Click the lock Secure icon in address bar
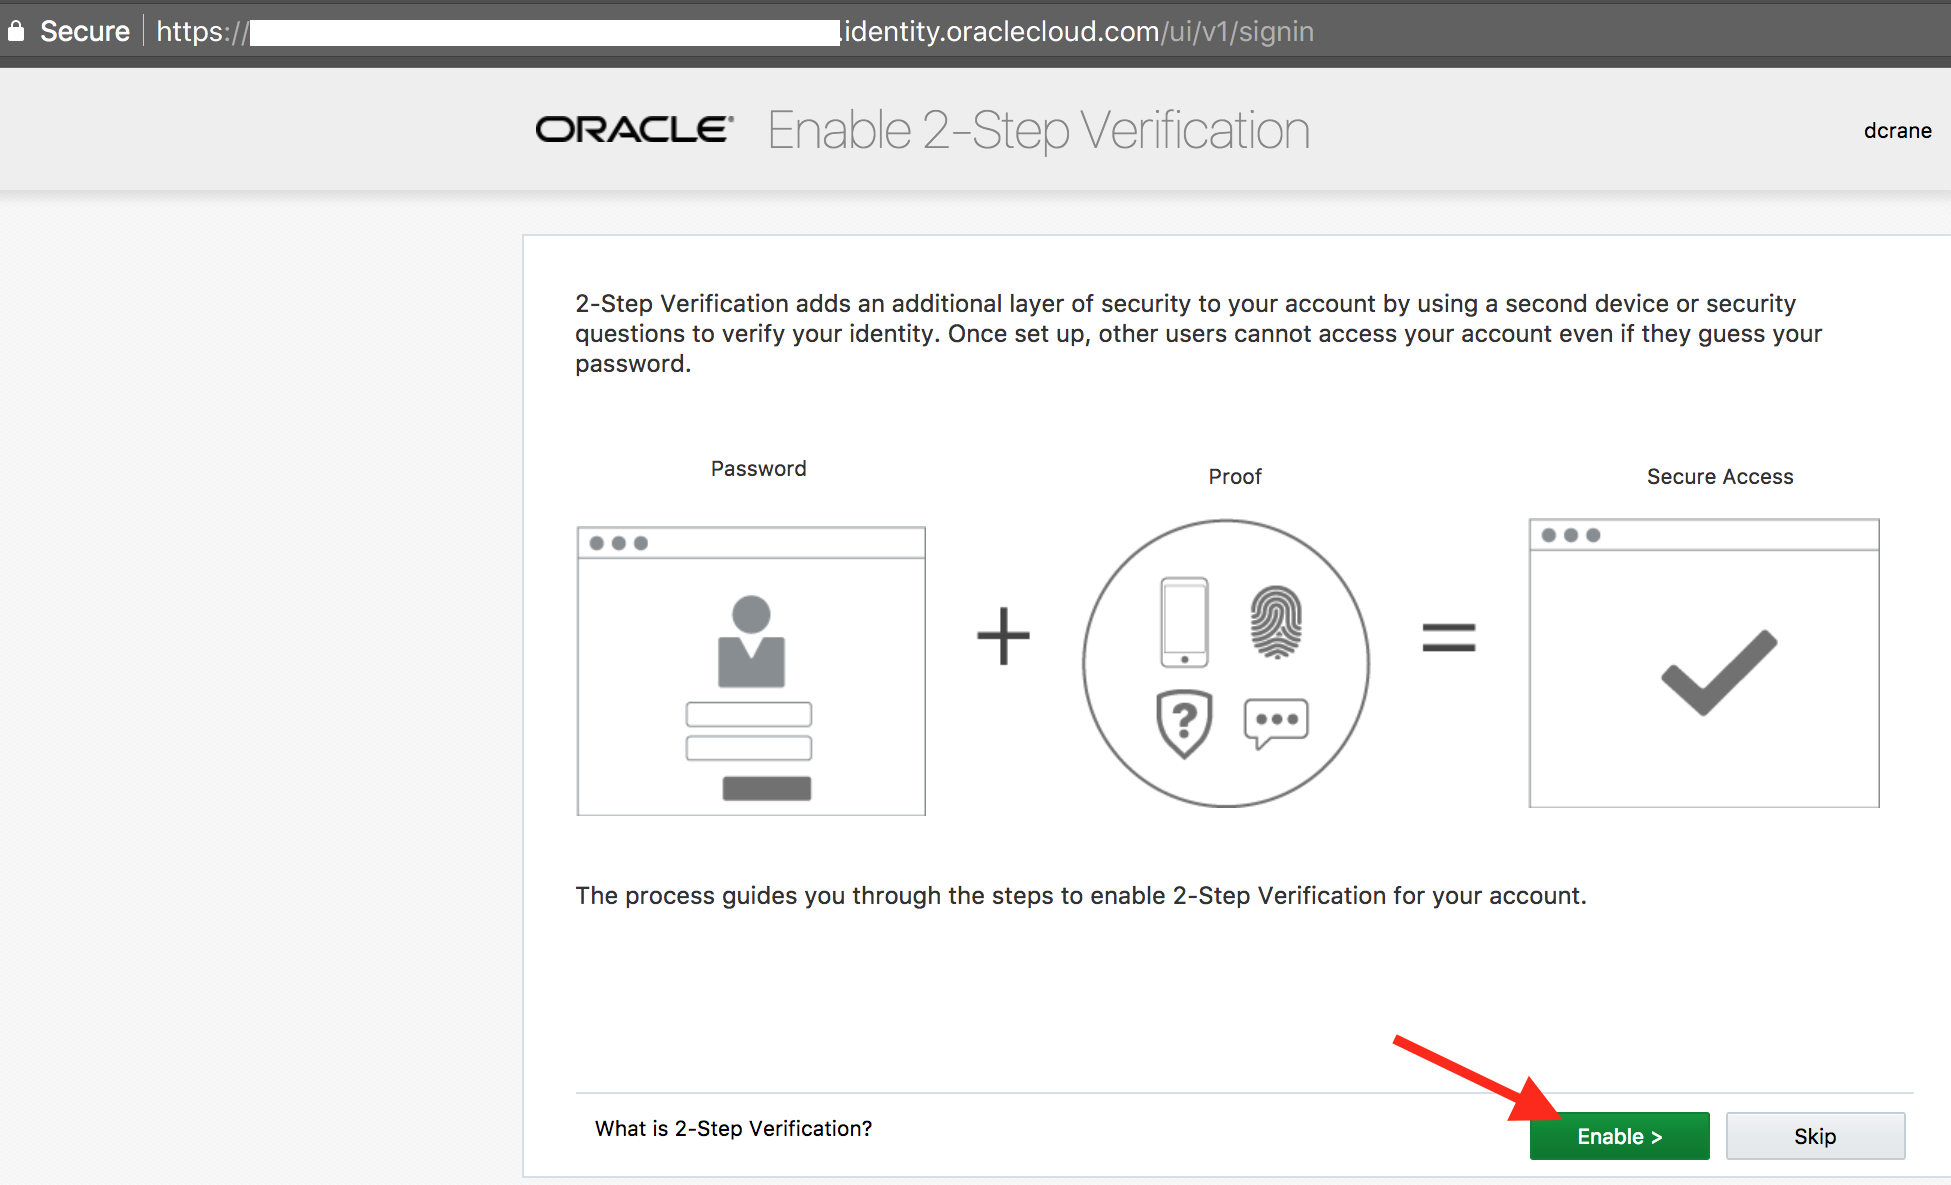 [16, 31]
